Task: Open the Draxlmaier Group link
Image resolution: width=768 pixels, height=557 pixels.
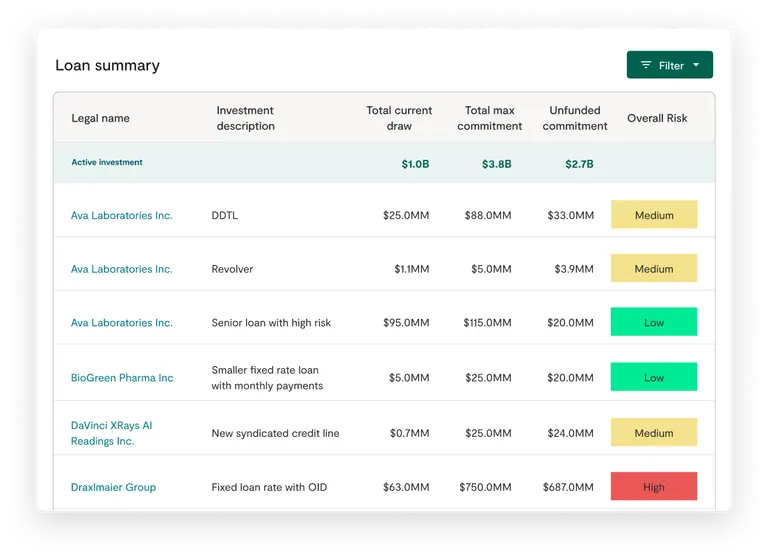Action: point(113,487)
